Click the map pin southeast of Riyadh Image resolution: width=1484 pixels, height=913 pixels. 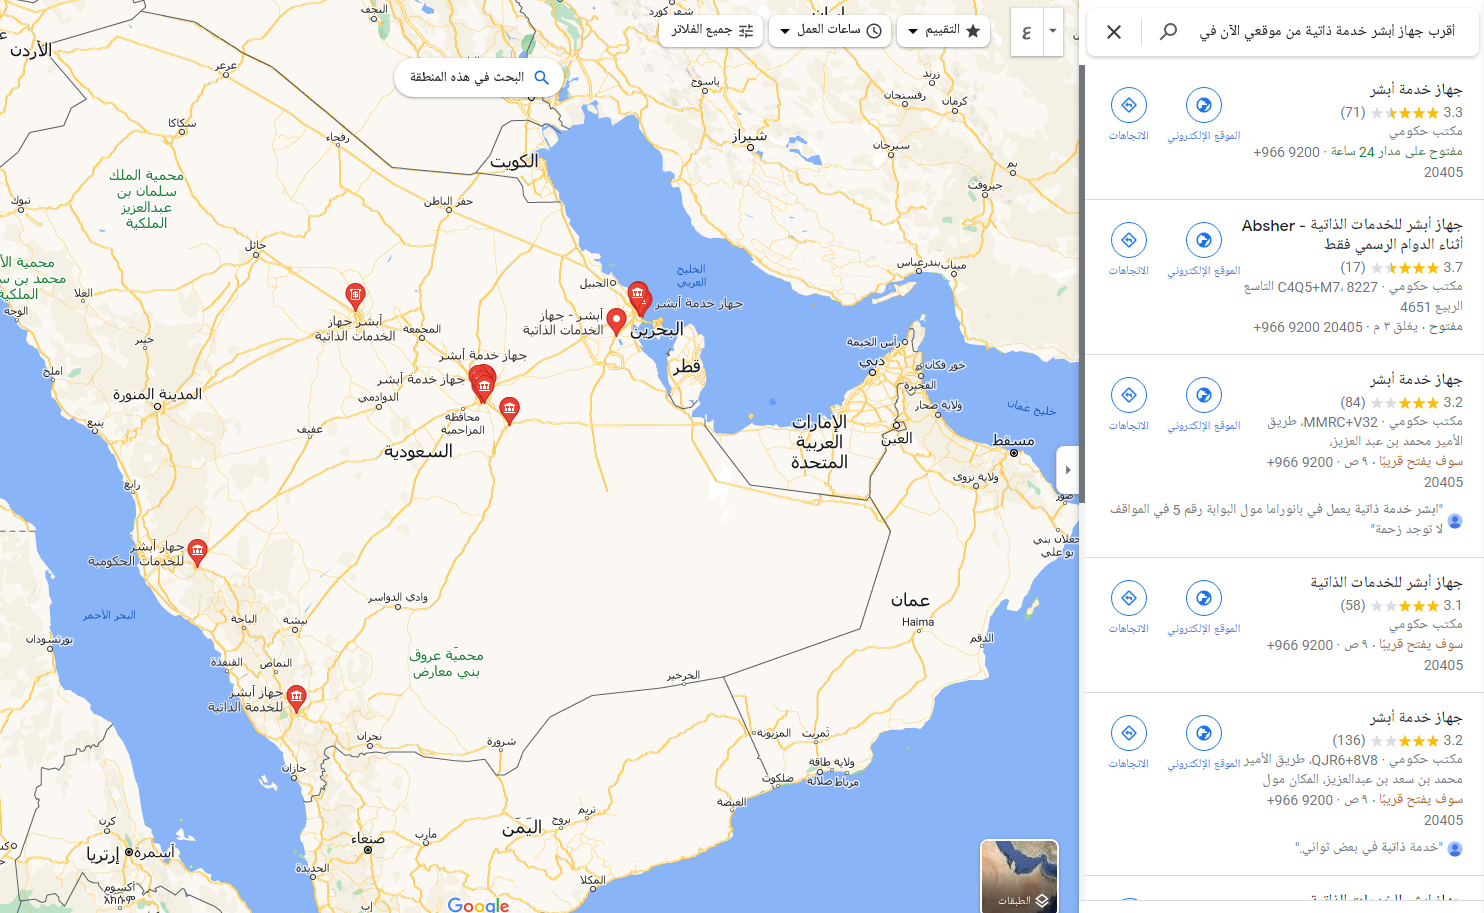[509, 409]
